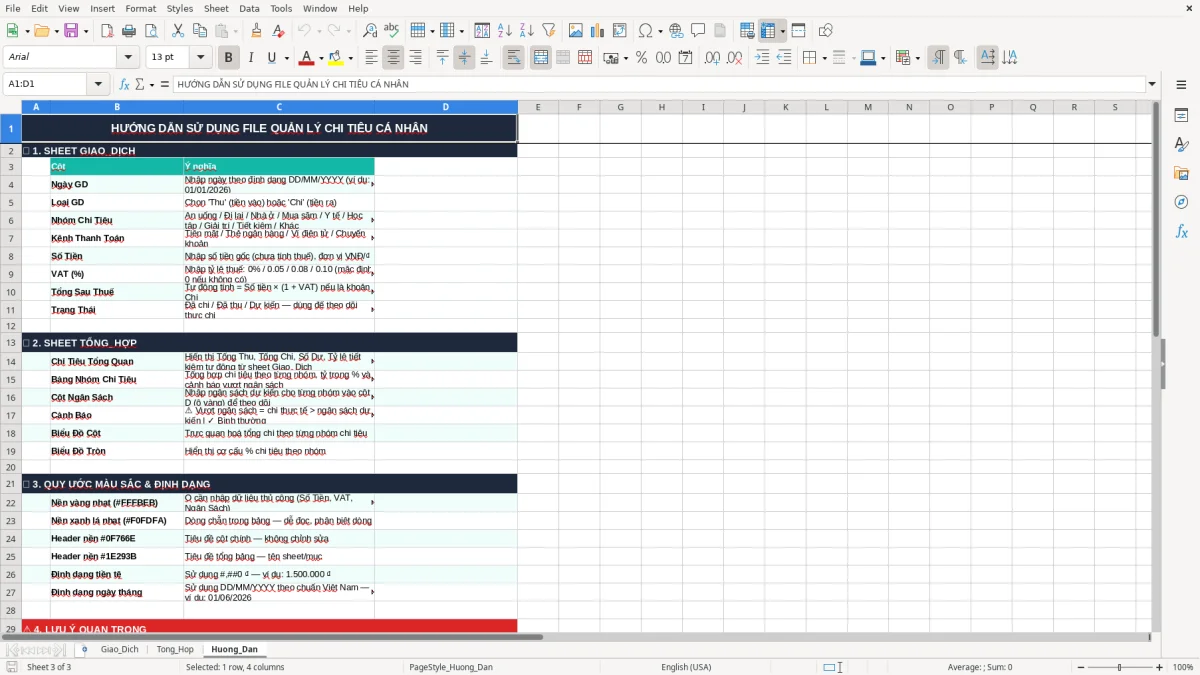
Task: Run the spelling check
Action: [x=392, y=31]
